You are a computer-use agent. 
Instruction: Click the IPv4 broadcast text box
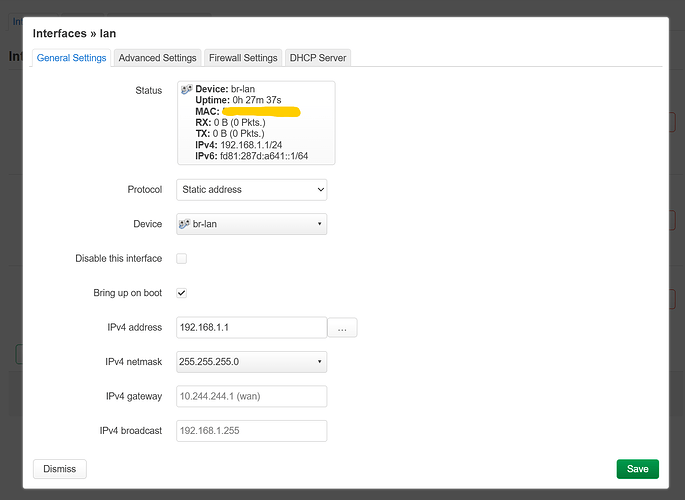coord(251,431)
